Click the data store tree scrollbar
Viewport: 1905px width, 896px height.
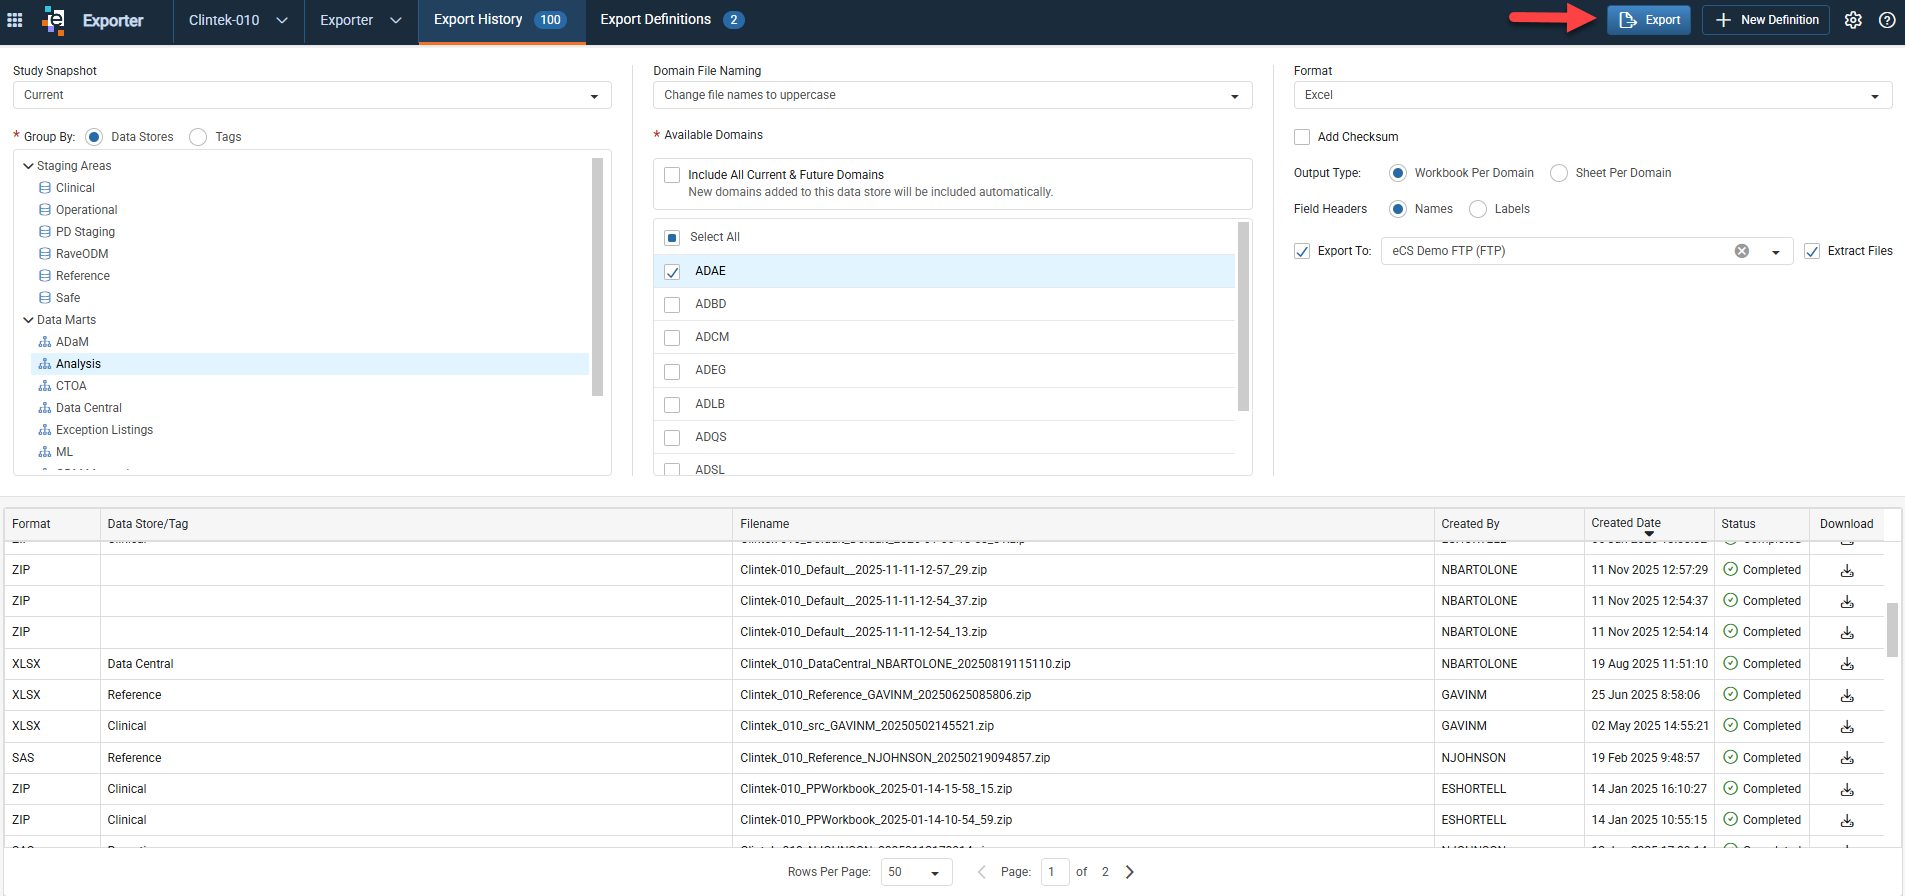[597, 276]
